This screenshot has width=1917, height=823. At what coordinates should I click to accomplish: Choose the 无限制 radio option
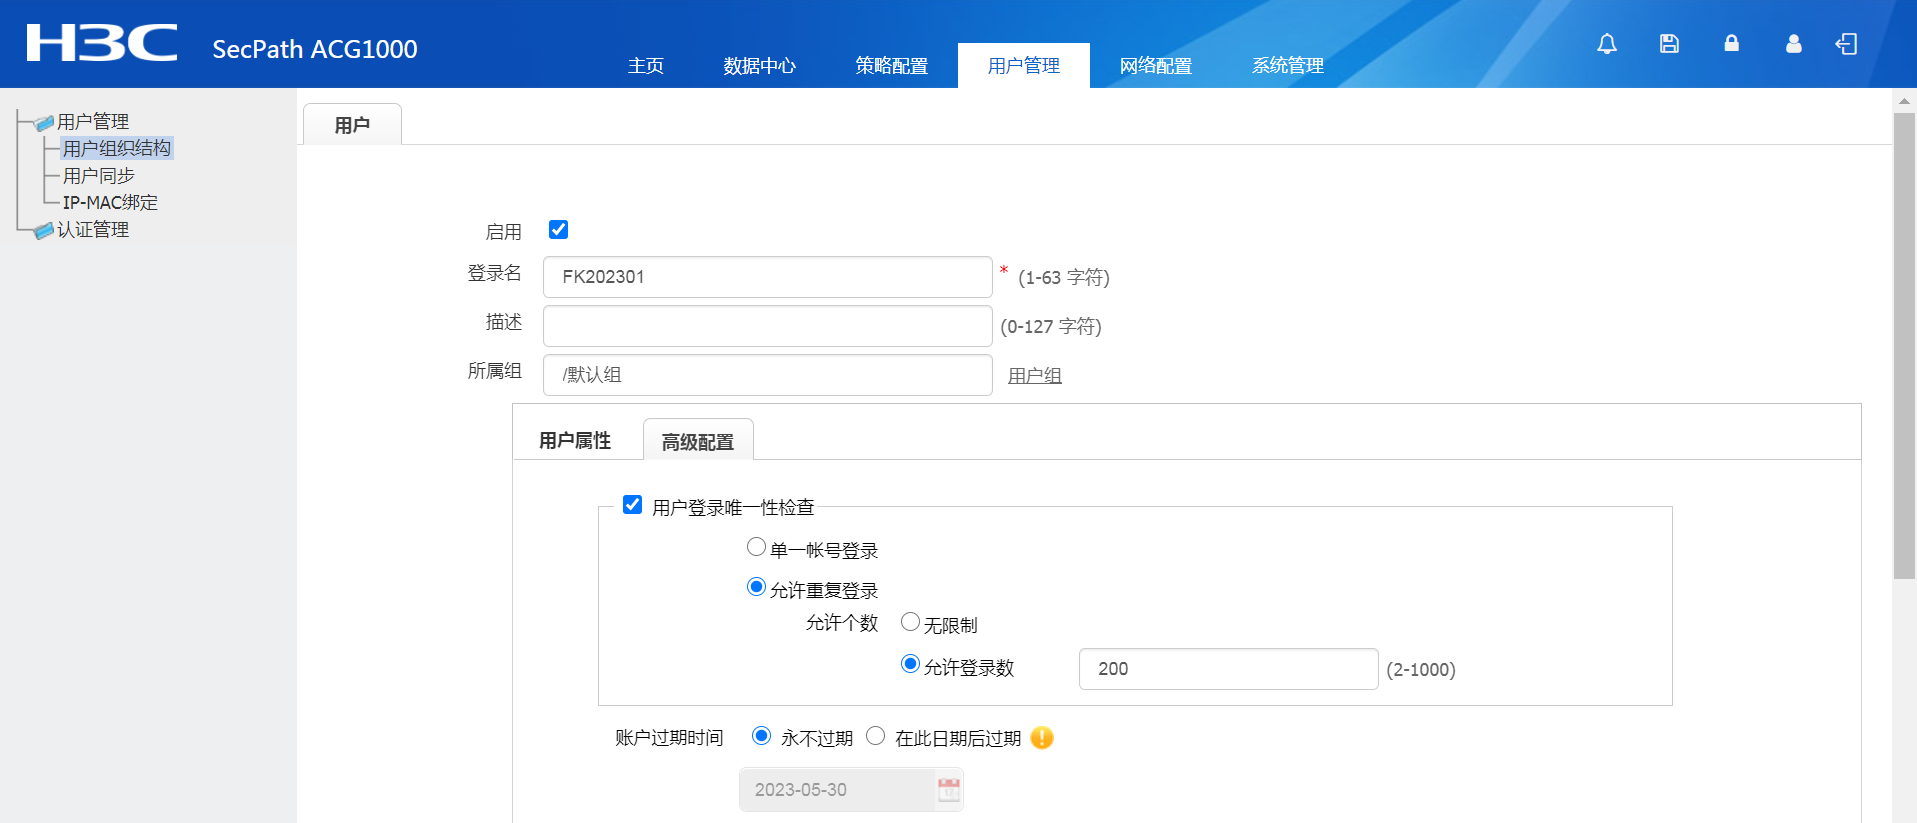click(910, 622)
